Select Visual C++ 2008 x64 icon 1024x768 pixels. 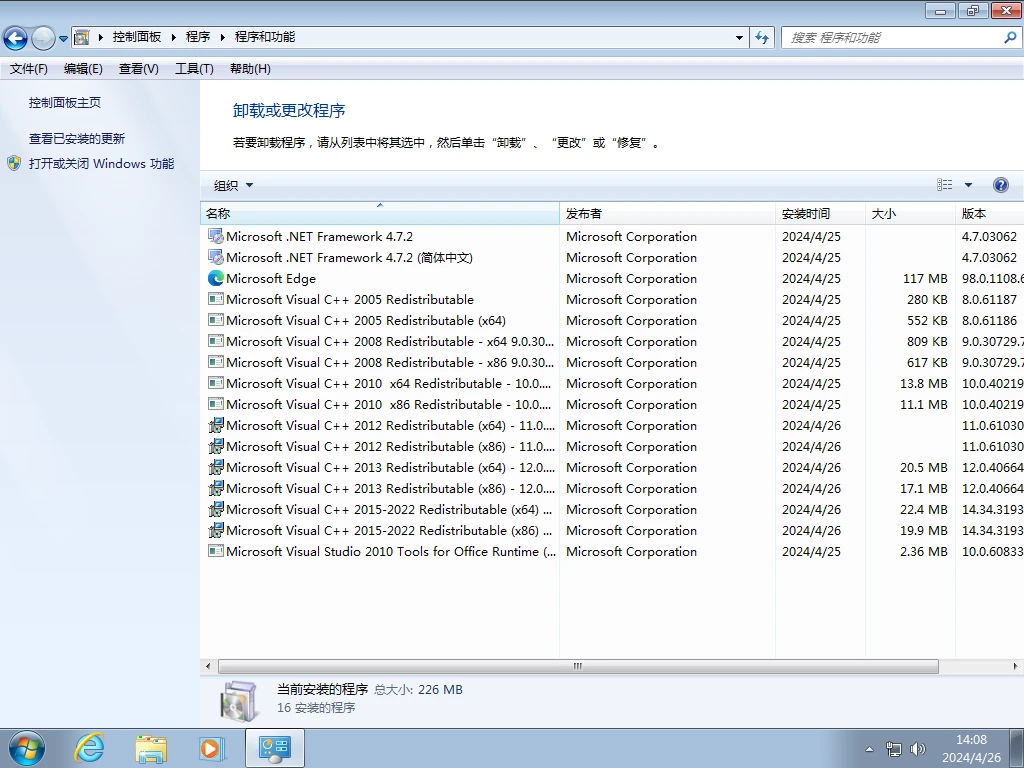[216, 341]
